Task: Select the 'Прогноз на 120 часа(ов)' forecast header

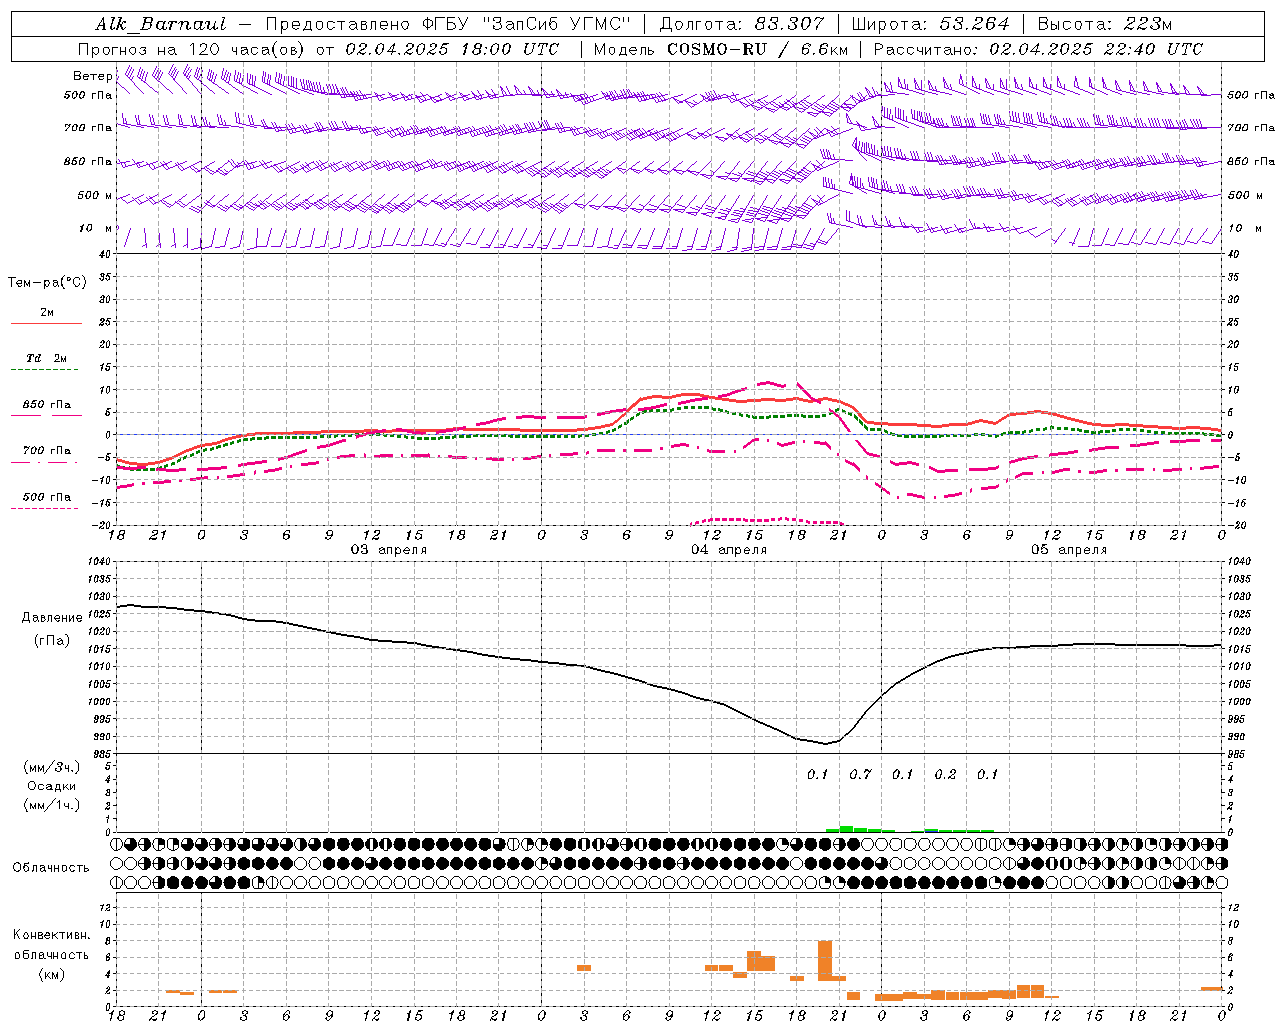Action: tap(192, 49)
